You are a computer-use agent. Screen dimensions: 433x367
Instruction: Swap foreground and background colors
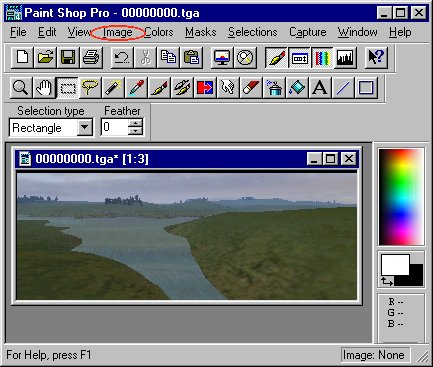[387, 282]
